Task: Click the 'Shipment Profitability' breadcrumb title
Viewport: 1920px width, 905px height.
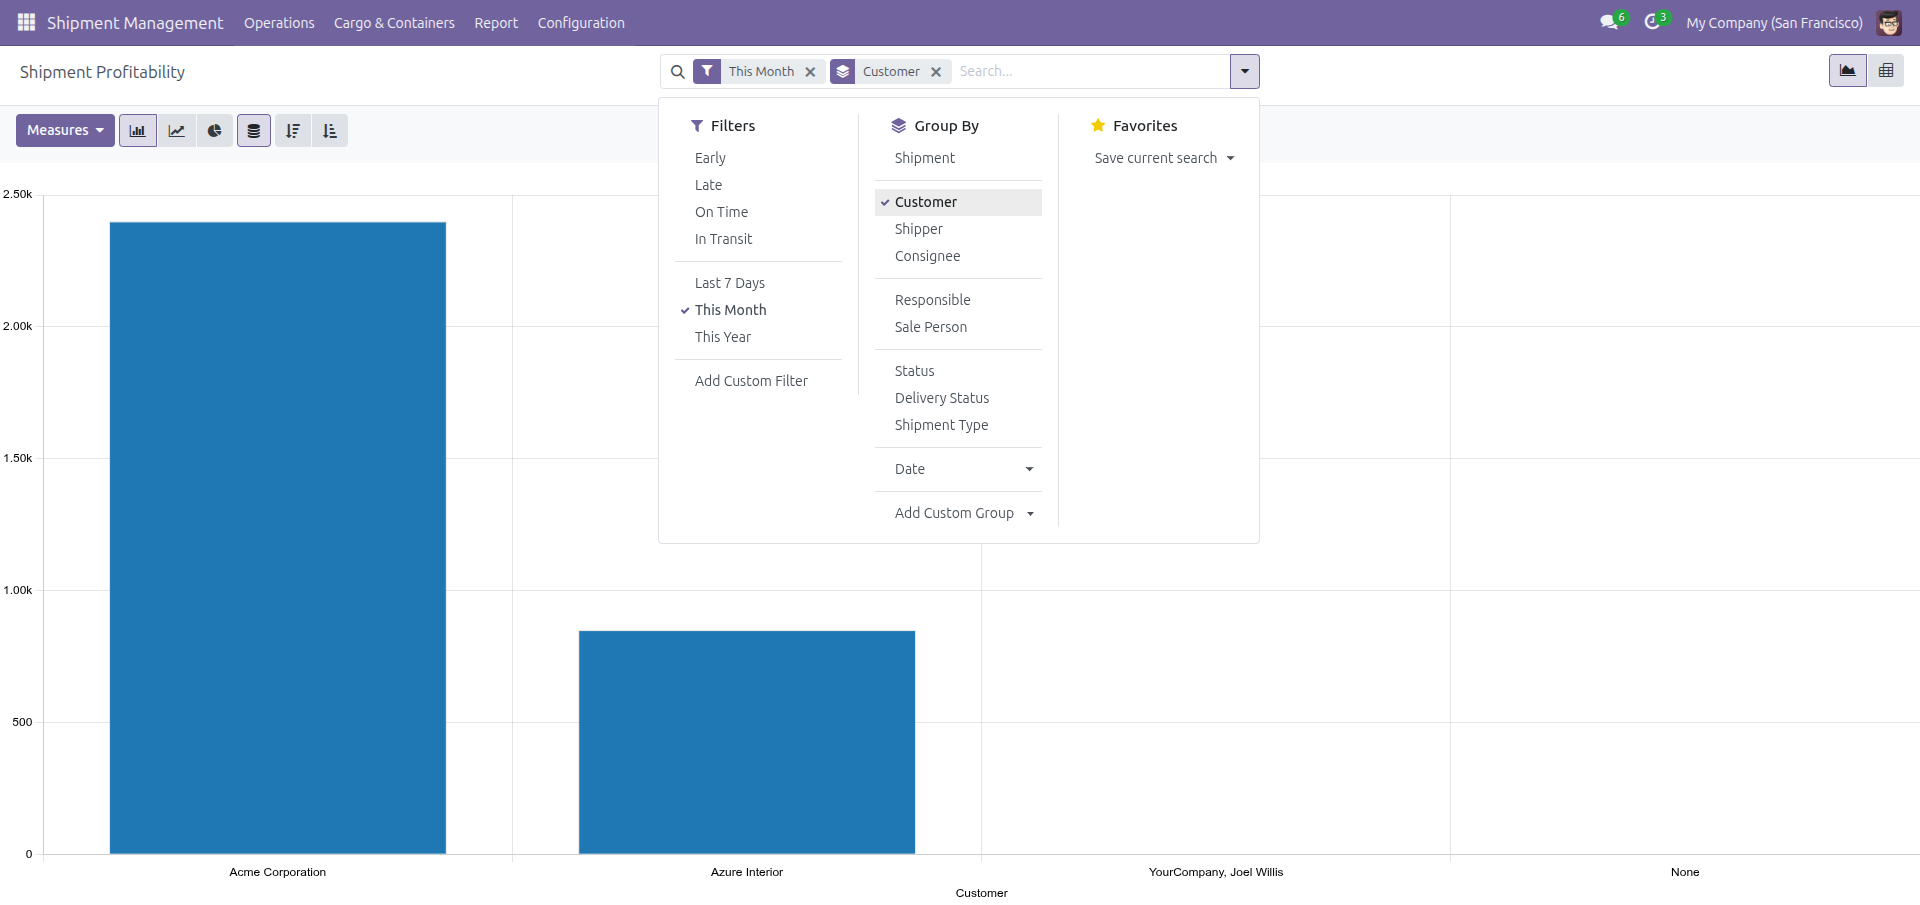Action: [102, 72]
